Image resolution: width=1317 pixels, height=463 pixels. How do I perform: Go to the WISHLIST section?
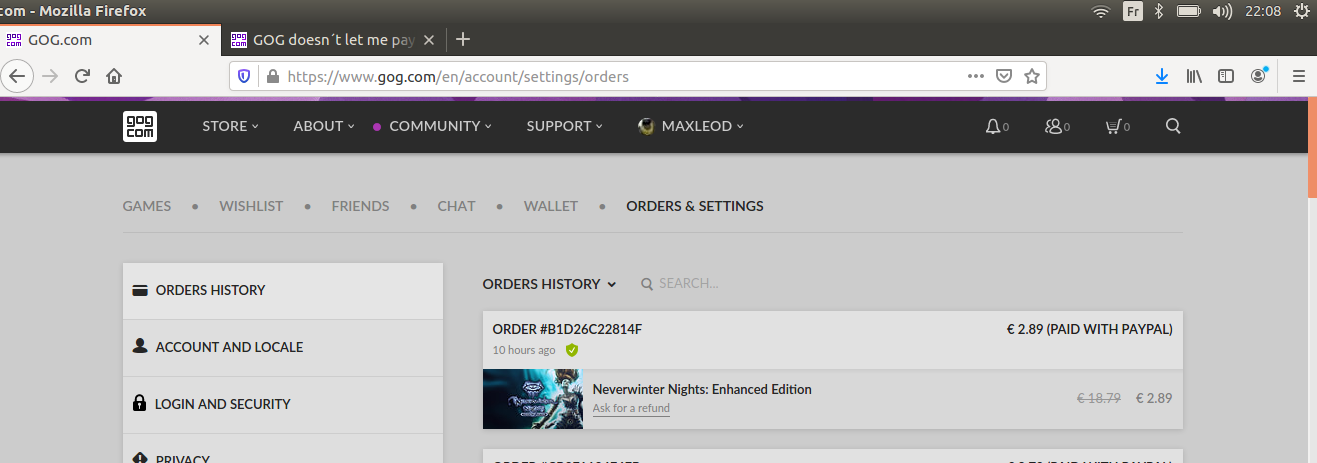click(x=251, y=206)
